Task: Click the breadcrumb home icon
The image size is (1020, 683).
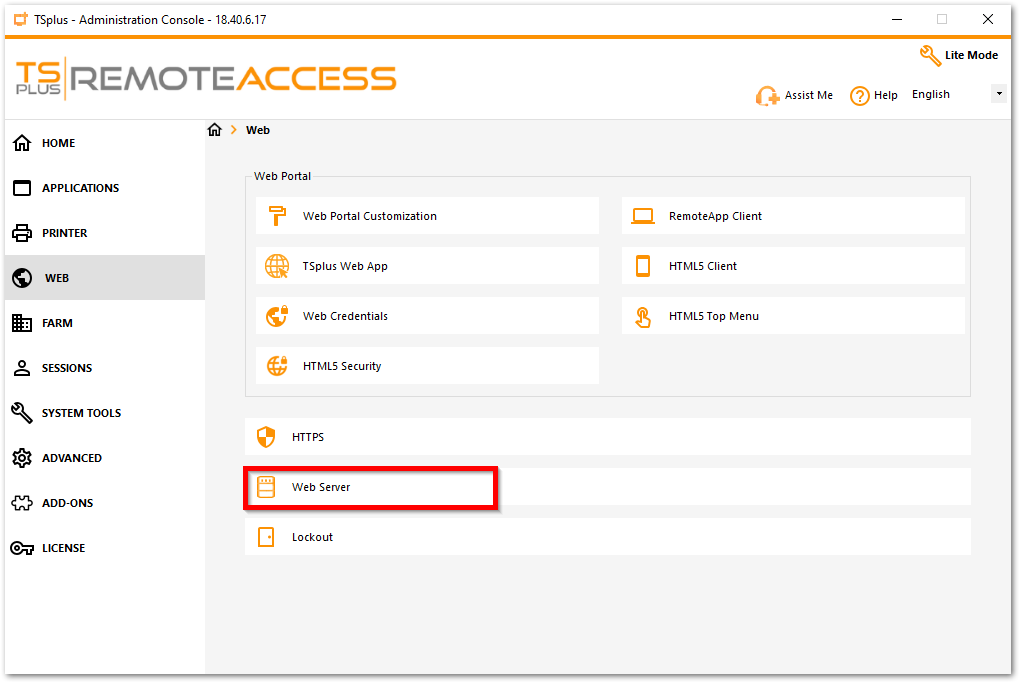Action: click(215, 129)
